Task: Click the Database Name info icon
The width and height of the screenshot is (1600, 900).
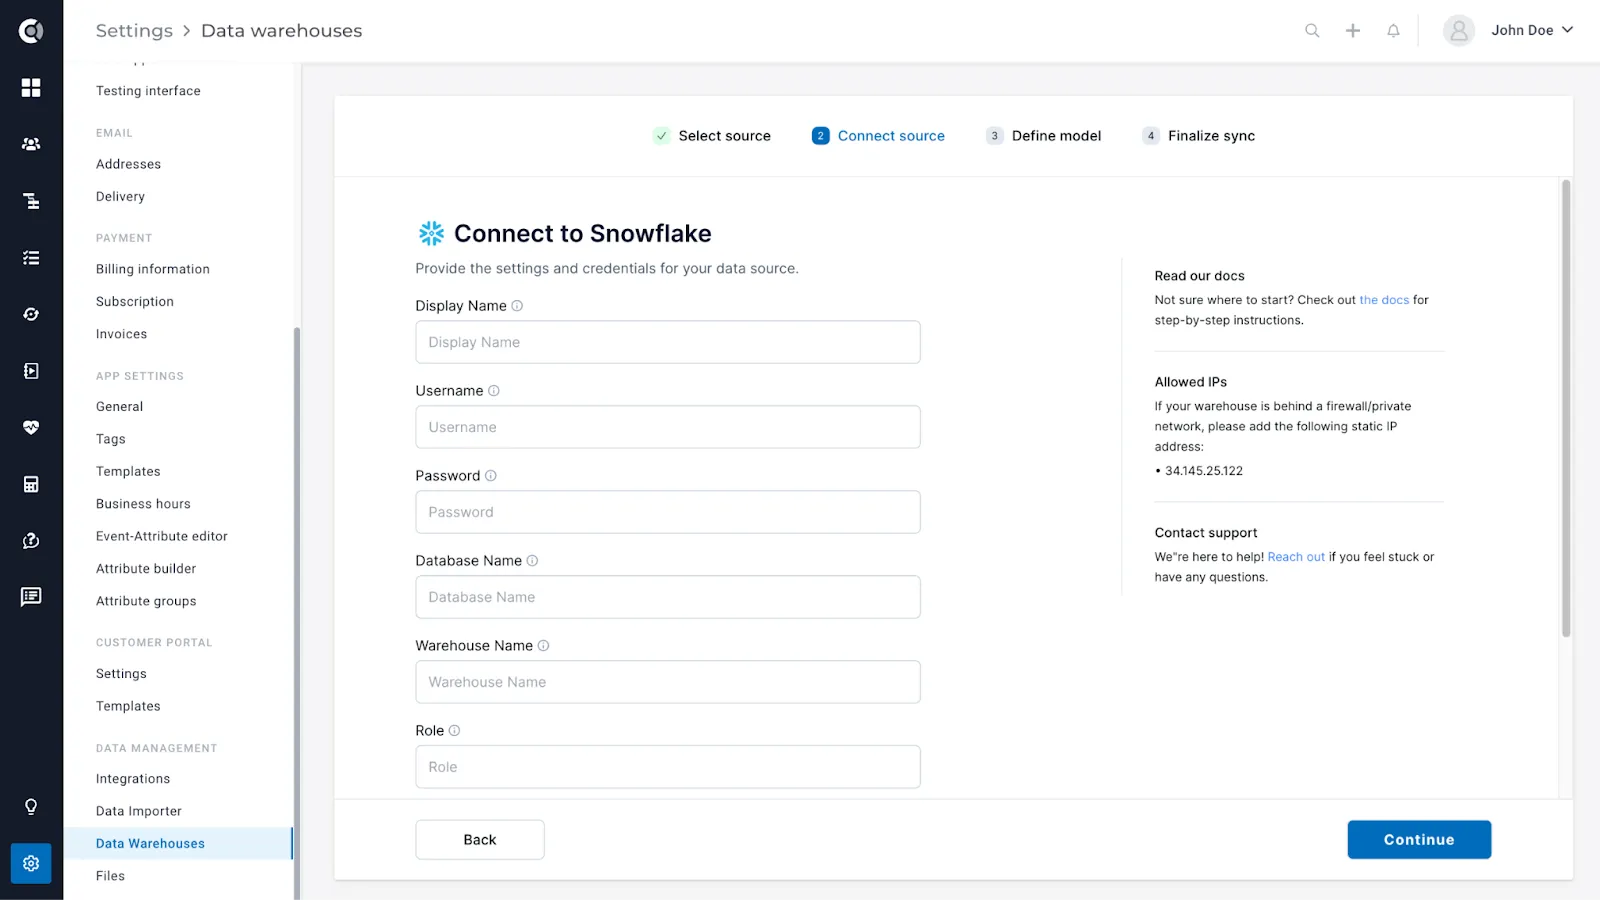Action: point(532,561)
